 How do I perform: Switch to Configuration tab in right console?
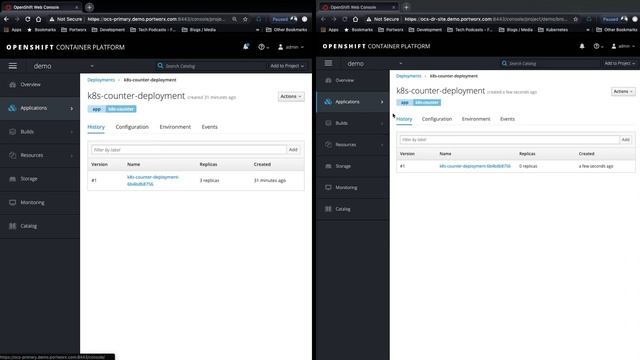[437, 119]
